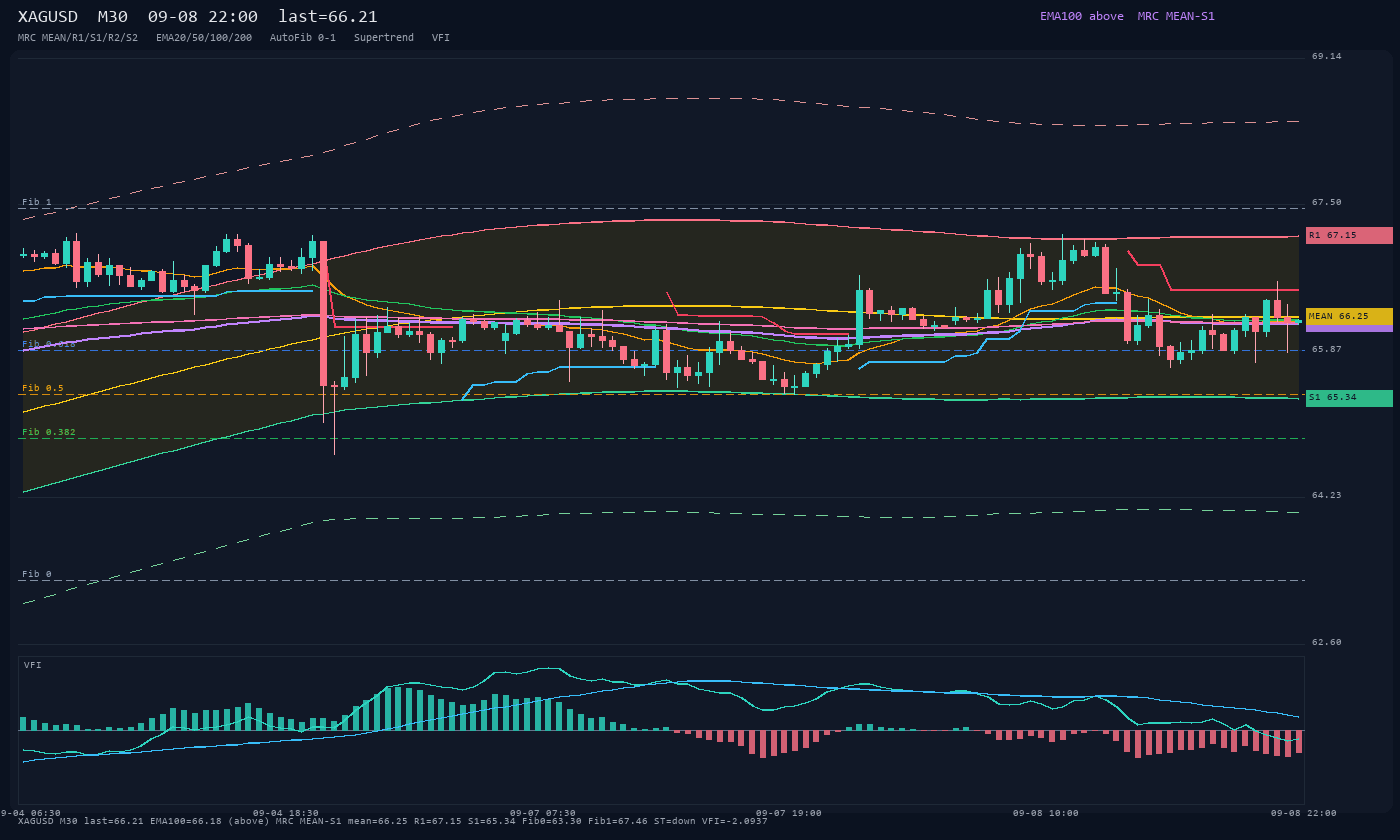Select the Supertrend indicator legend
The width and height of the screenshot is (1400, 840).
(x=384, y=38)
